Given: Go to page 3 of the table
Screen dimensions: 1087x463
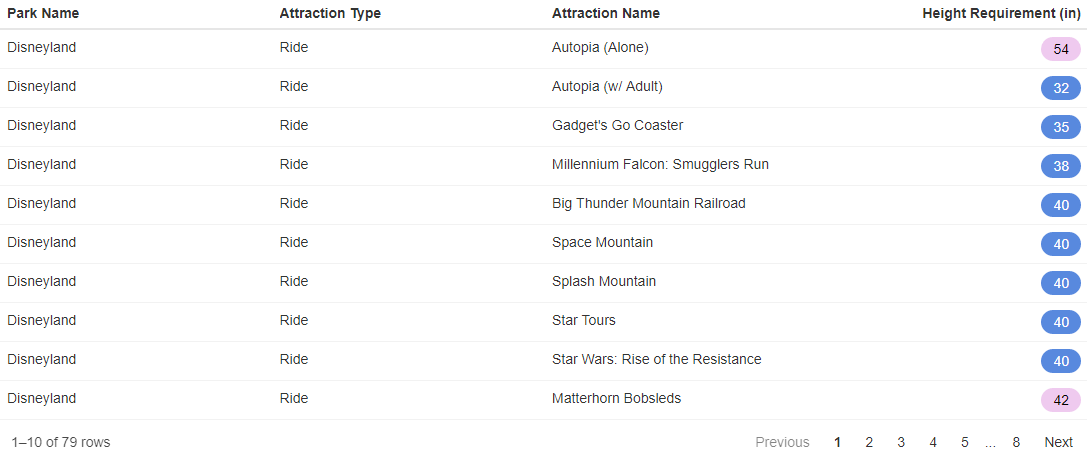Looking at the screenshot, I should pos(901,442).
